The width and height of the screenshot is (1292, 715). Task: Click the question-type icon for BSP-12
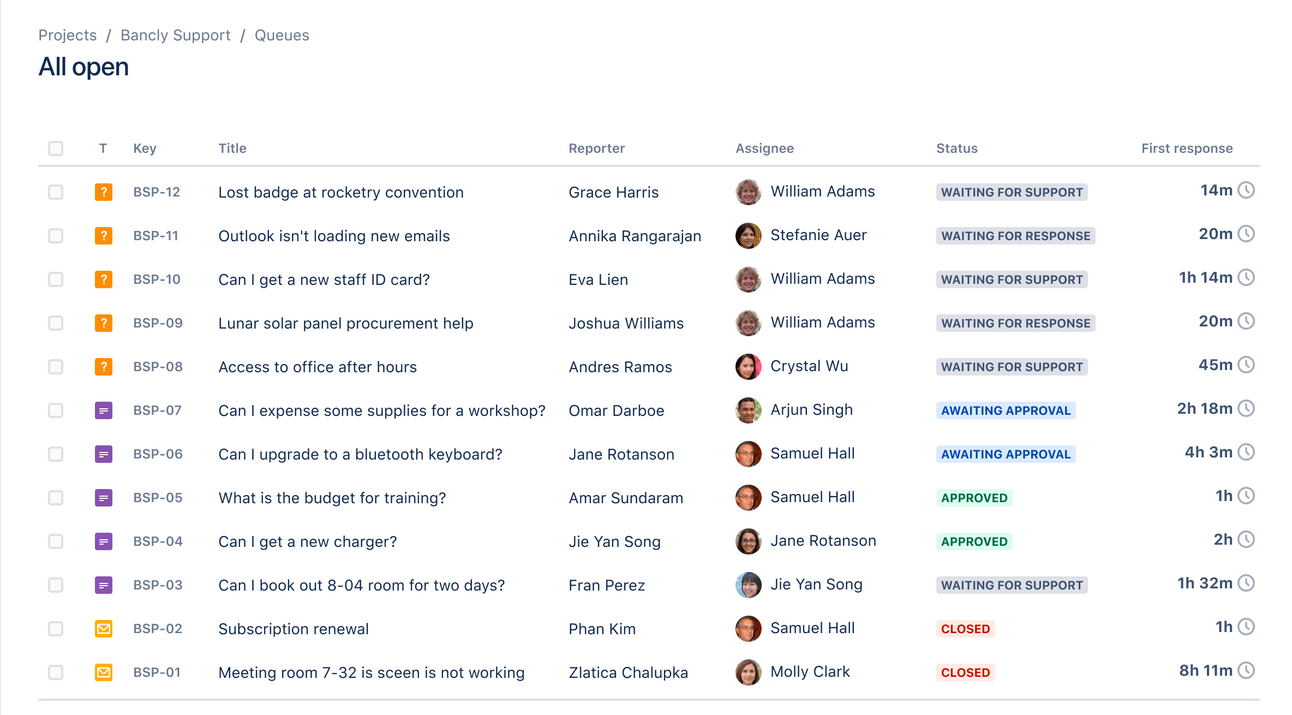[x=103, y=192]
